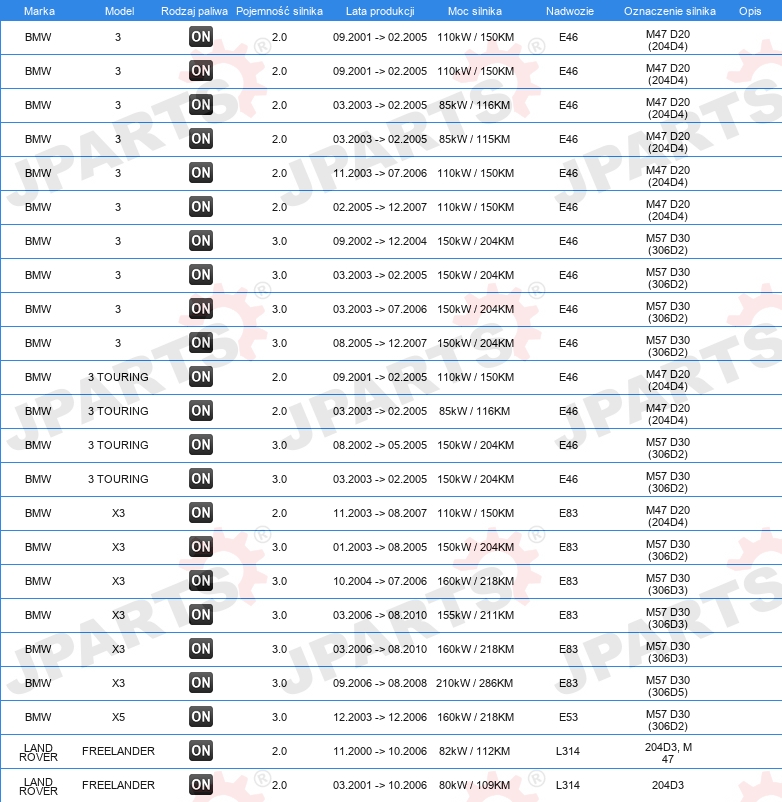
Task: Click the 12.2003 -> 12.2006 production years cell
Action: [x=380, y=717]
